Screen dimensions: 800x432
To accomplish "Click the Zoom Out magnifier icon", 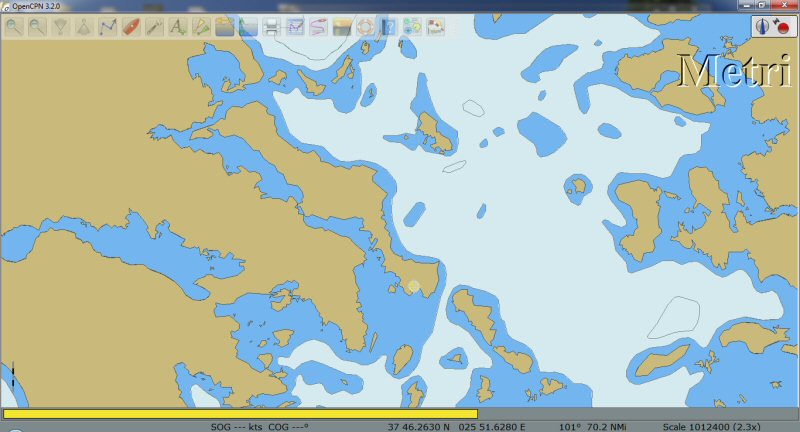I will [x=37, y=27].
